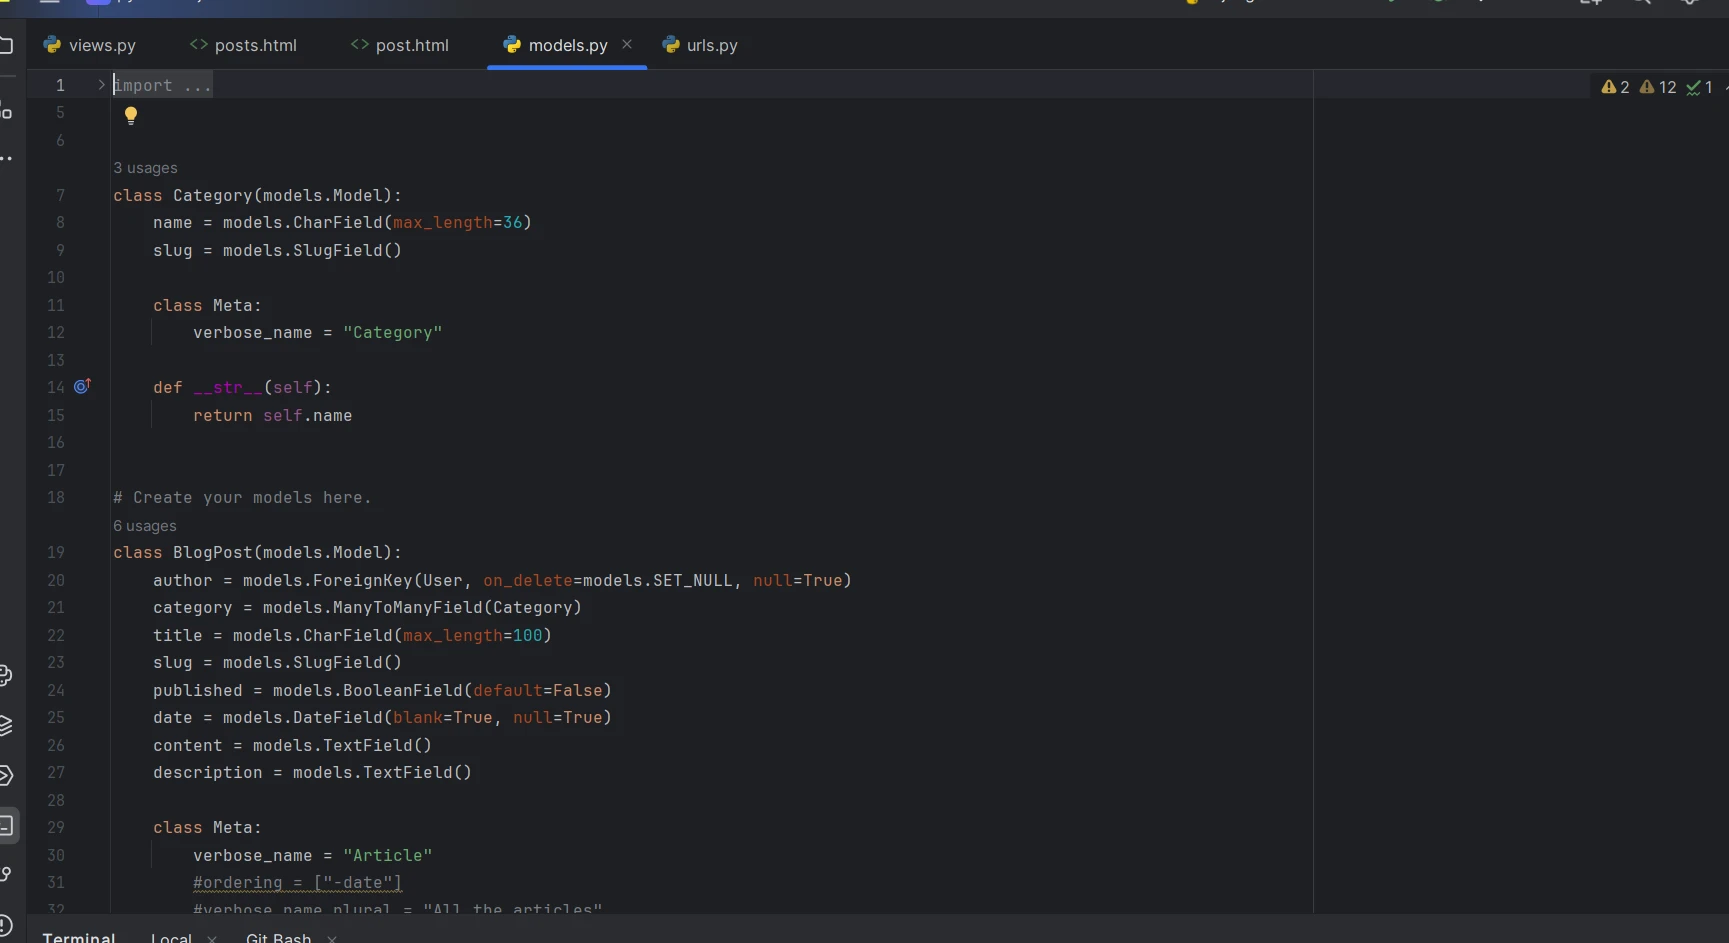Expand the folded import block

click(x=101, y=85)
